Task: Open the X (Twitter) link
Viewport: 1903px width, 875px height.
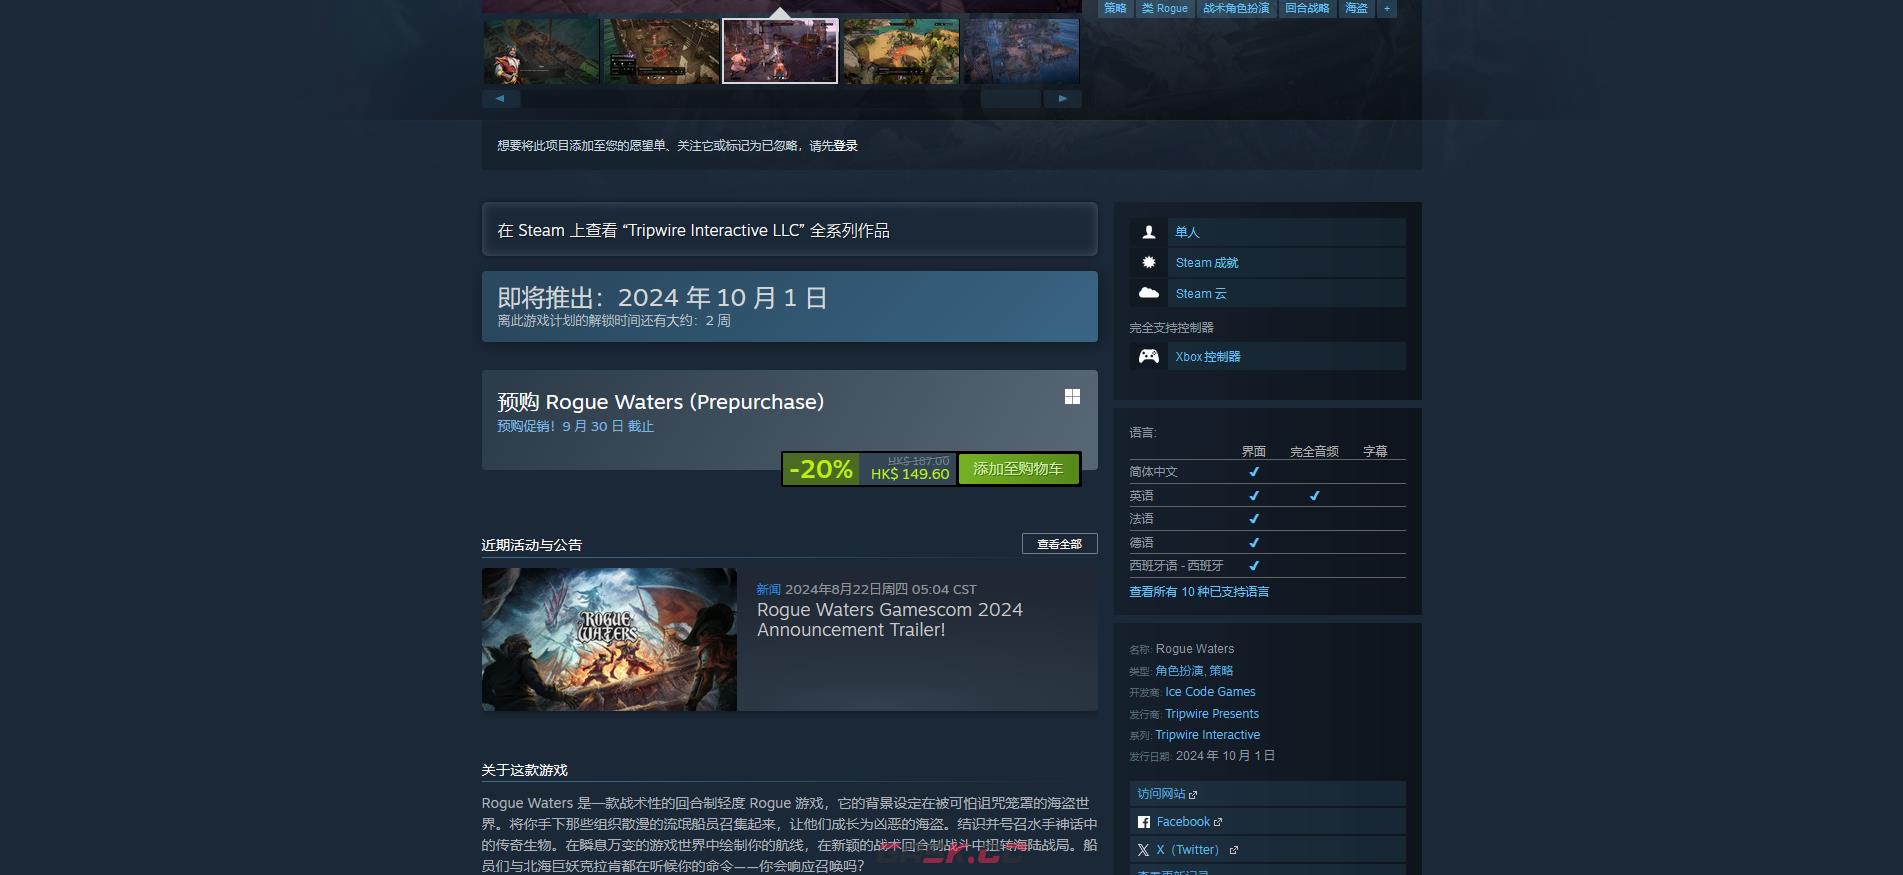Action: click(1267, 850)
